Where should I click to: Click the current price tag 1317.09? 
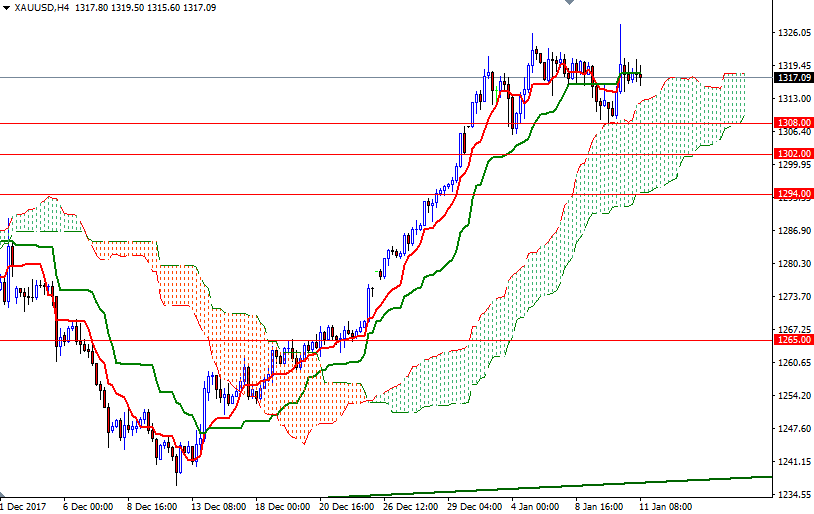pyautogui.click(x=792, y=78)
